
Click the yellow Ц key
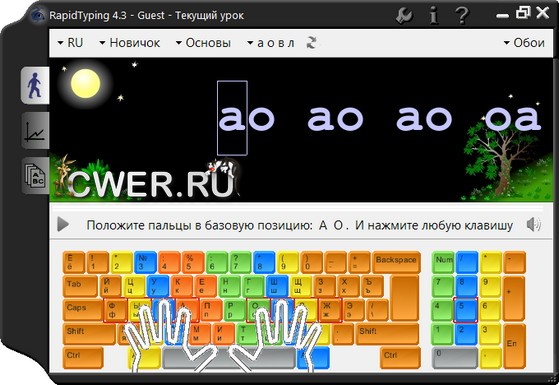[x=134, y=286]
